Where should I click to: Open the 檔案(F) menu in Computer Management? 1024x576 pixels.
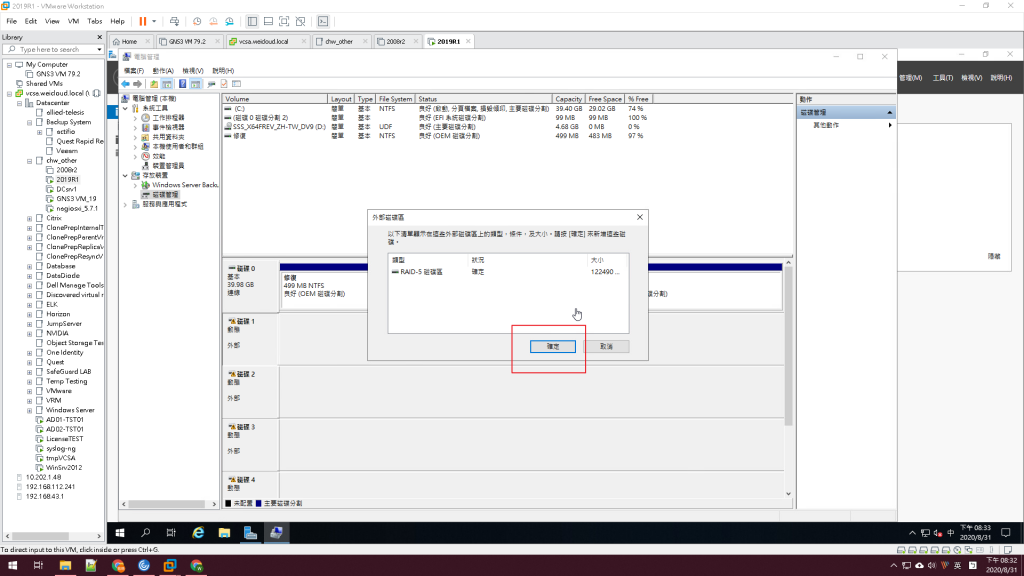pyautogui.click(x=134, y=71)
